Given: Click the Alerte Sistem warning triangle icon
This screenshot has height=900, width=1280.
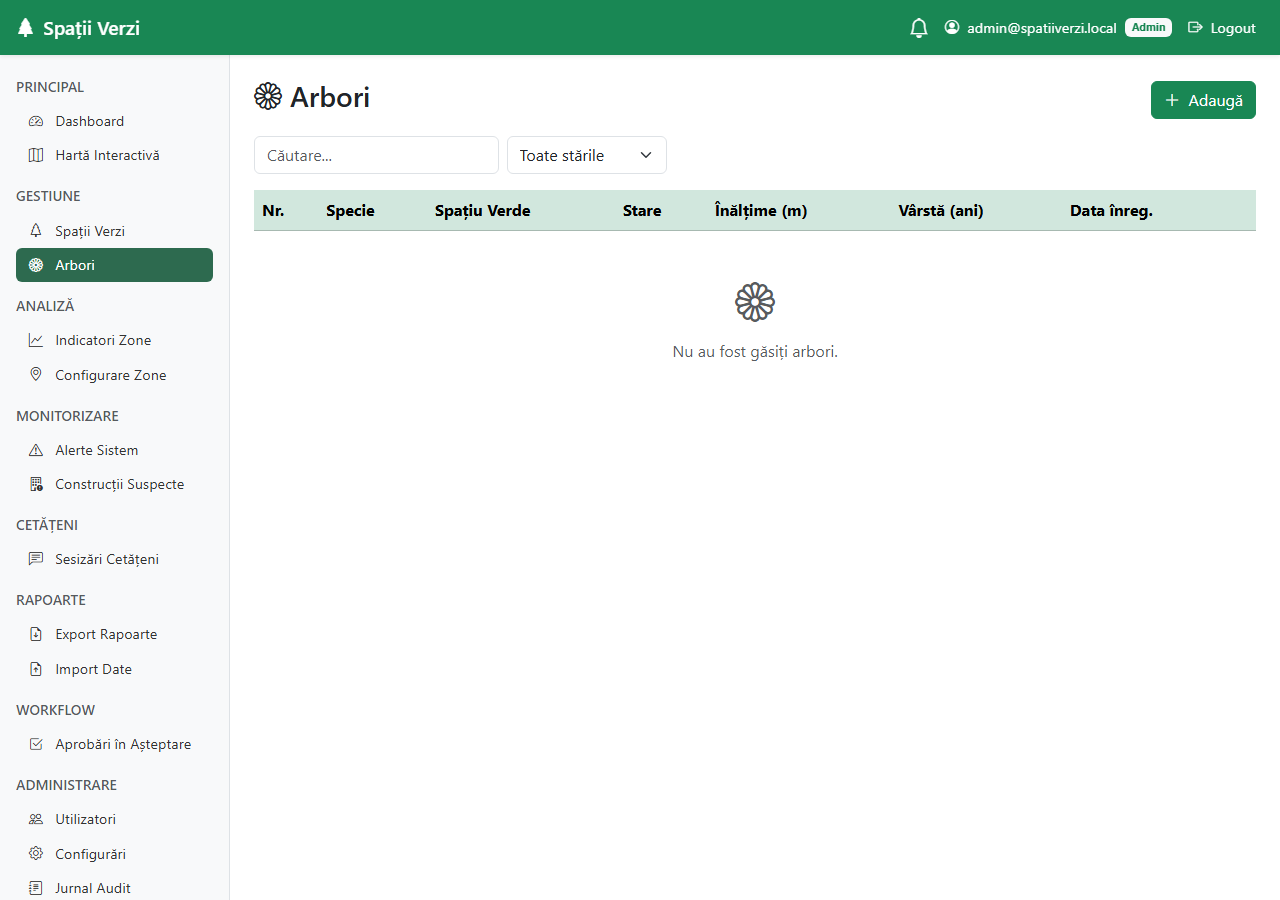Looking at the screenshot, I should point(36,450).
